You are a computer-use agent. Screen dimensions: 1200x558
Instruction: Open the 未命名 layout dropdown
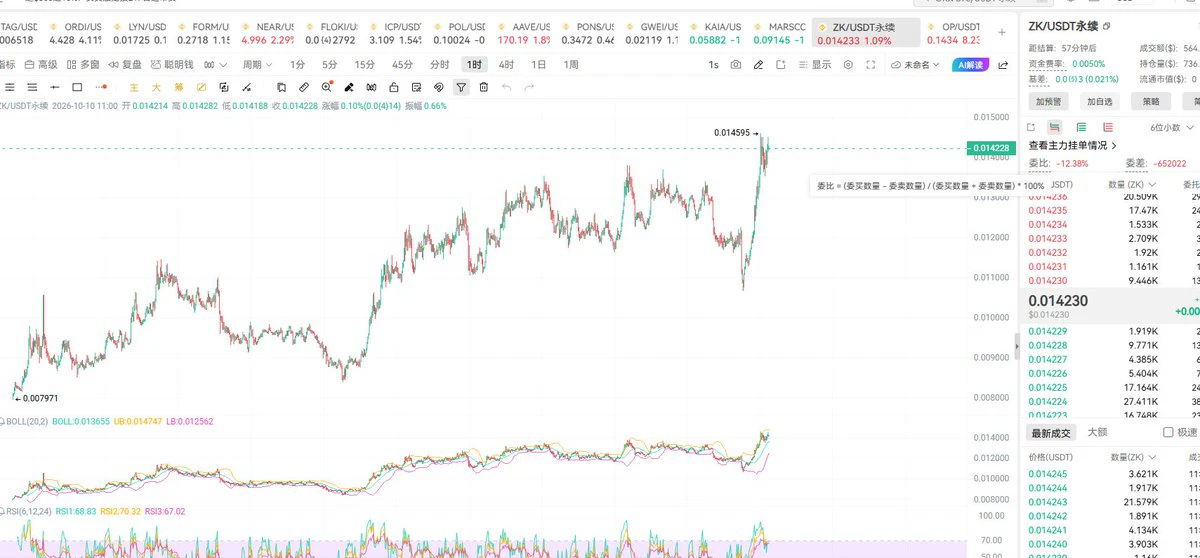pyautogui.click(x=914, y=65)
